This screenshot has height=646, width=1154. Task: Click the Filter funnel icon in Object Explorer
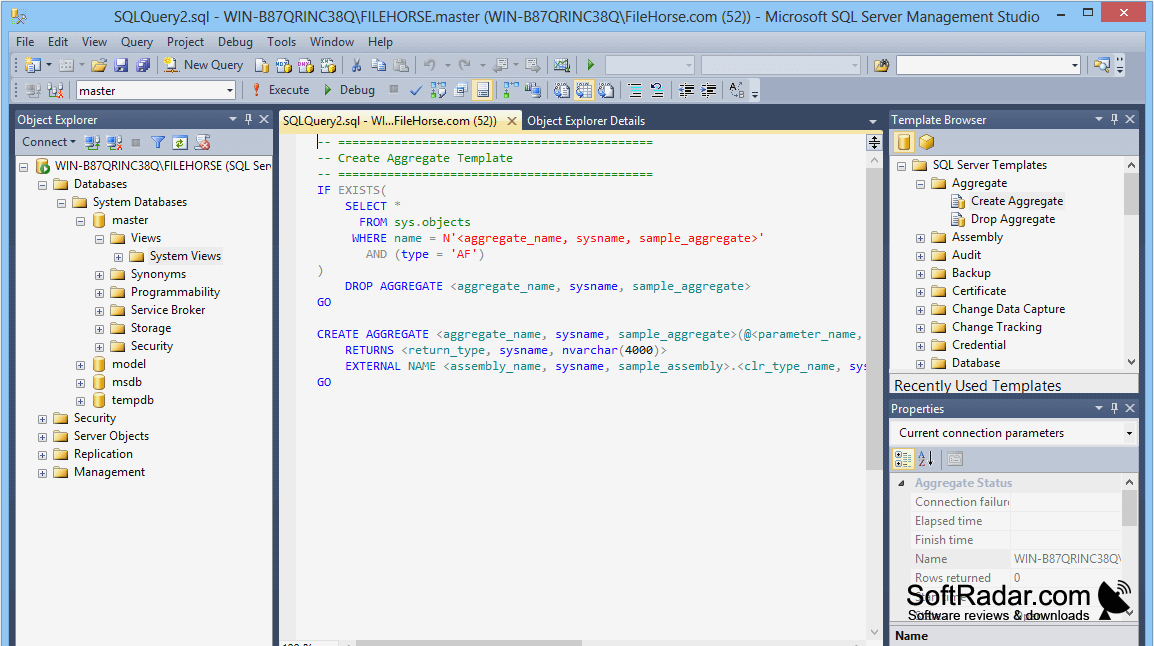(x=157, y=142)
